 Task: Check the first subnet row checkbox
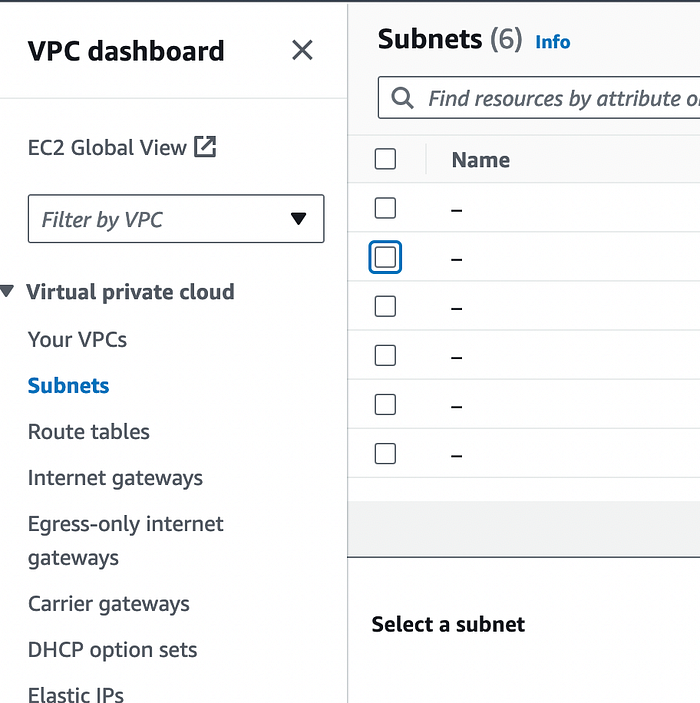385,208
